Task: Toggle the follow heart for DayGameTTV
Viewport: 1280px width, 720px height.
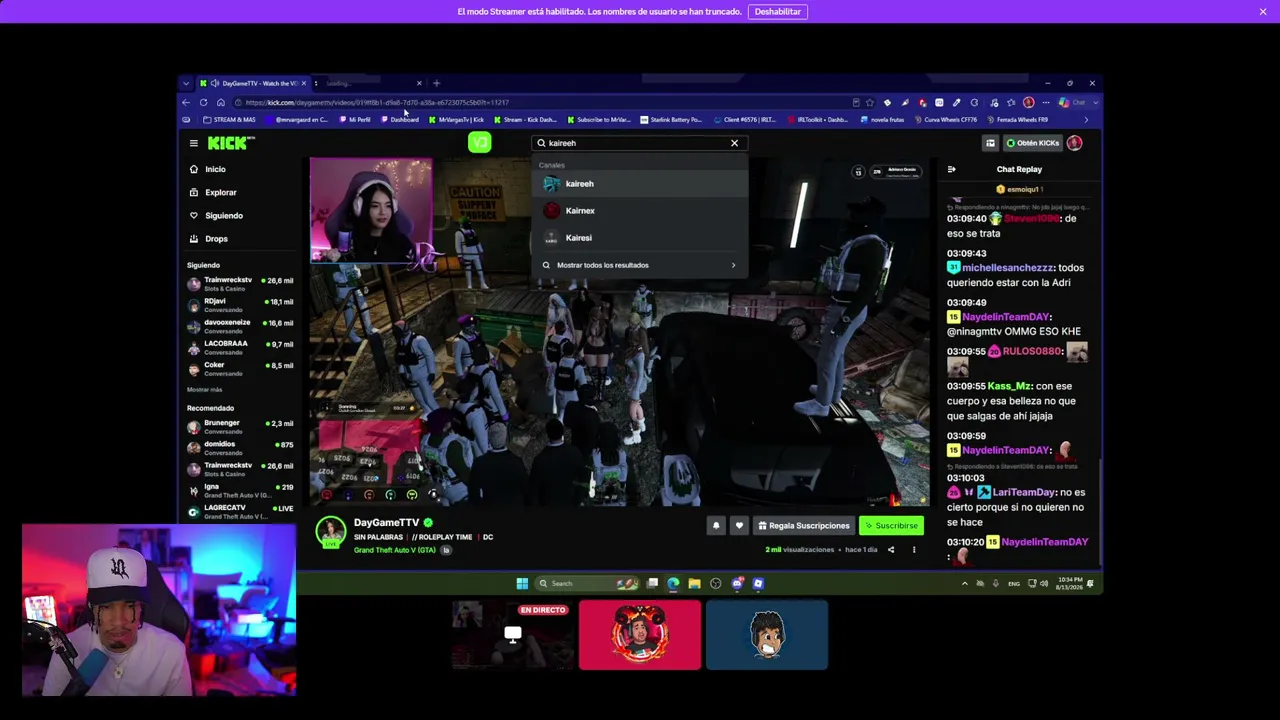Action: (739, 525)
